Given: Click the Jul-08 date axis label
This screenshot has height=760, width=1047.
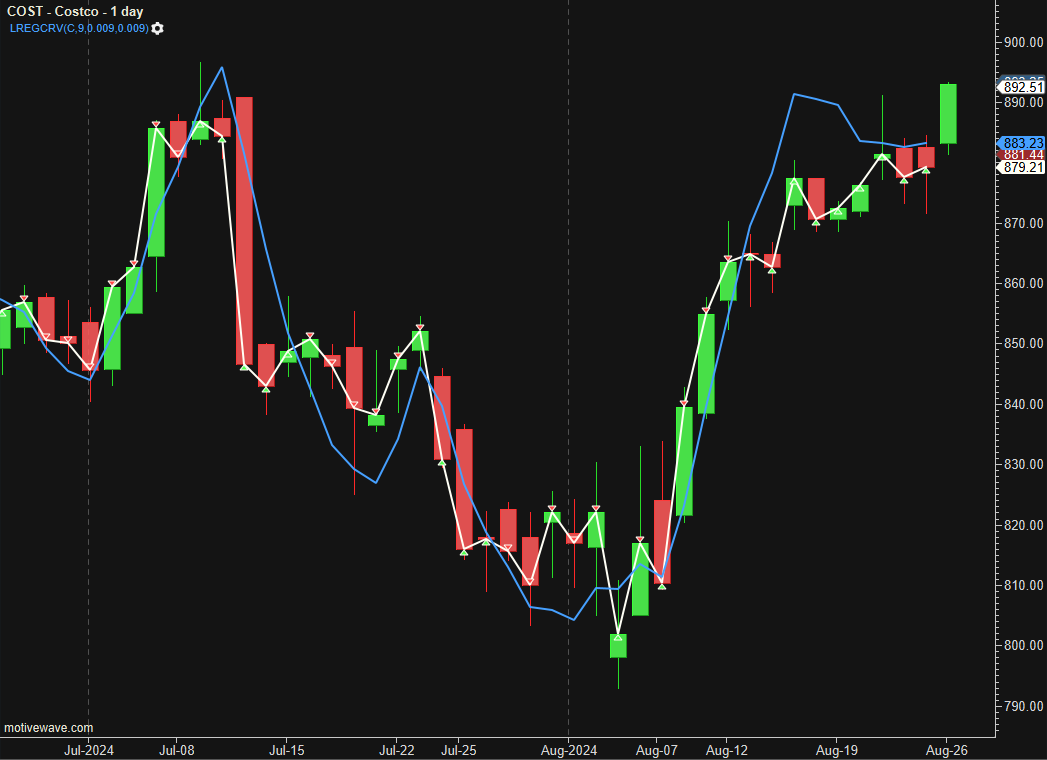Looking at the screenshot, I should [176, 750].
